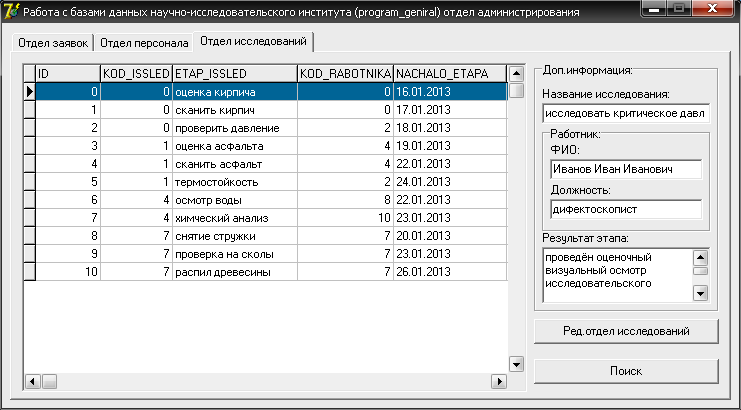
Task: Click the NACHALO_ETAPA column header
Action: tap(450, 74)
